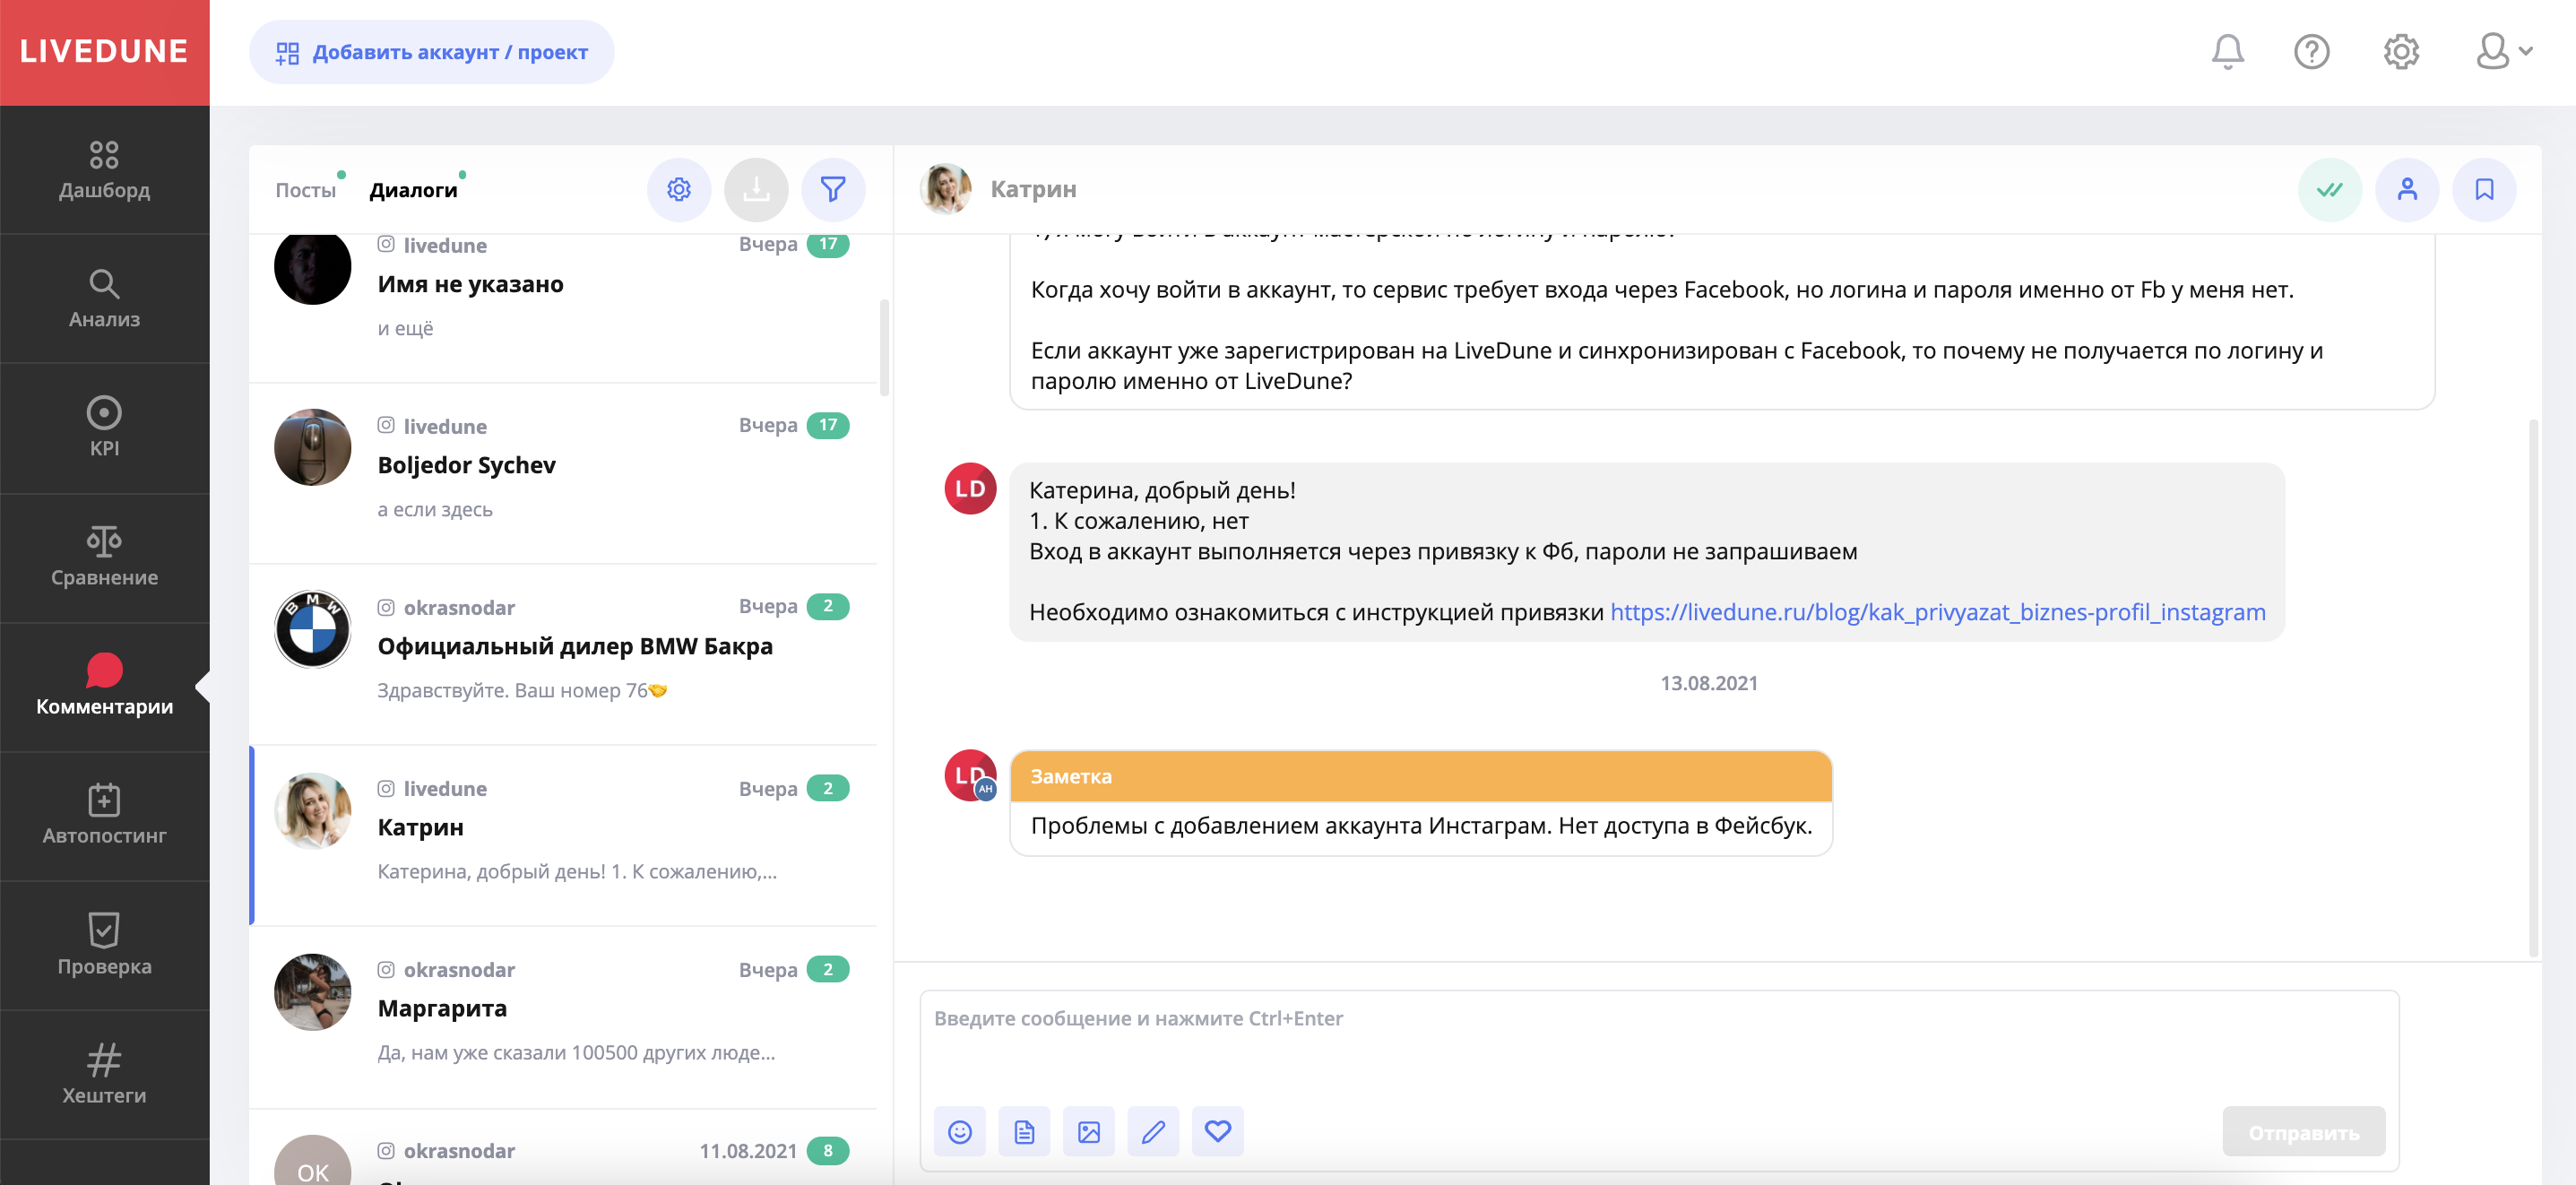Switch to the Посты tab
2576x1185 pixels.
[305, 189]
